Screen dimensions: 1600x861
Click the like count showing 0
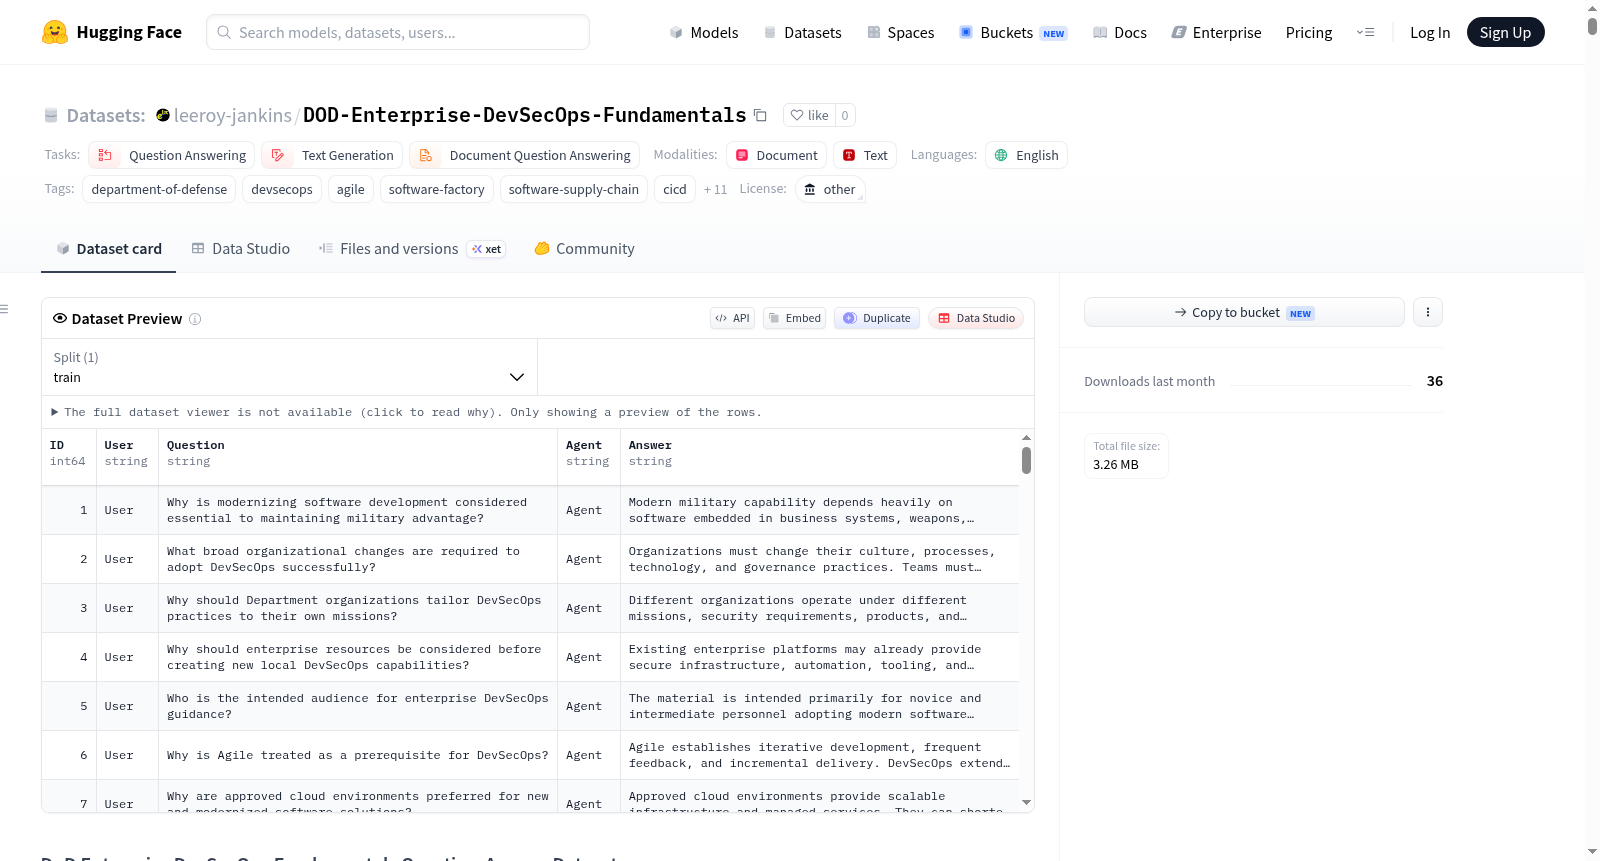tap(845, 115)
